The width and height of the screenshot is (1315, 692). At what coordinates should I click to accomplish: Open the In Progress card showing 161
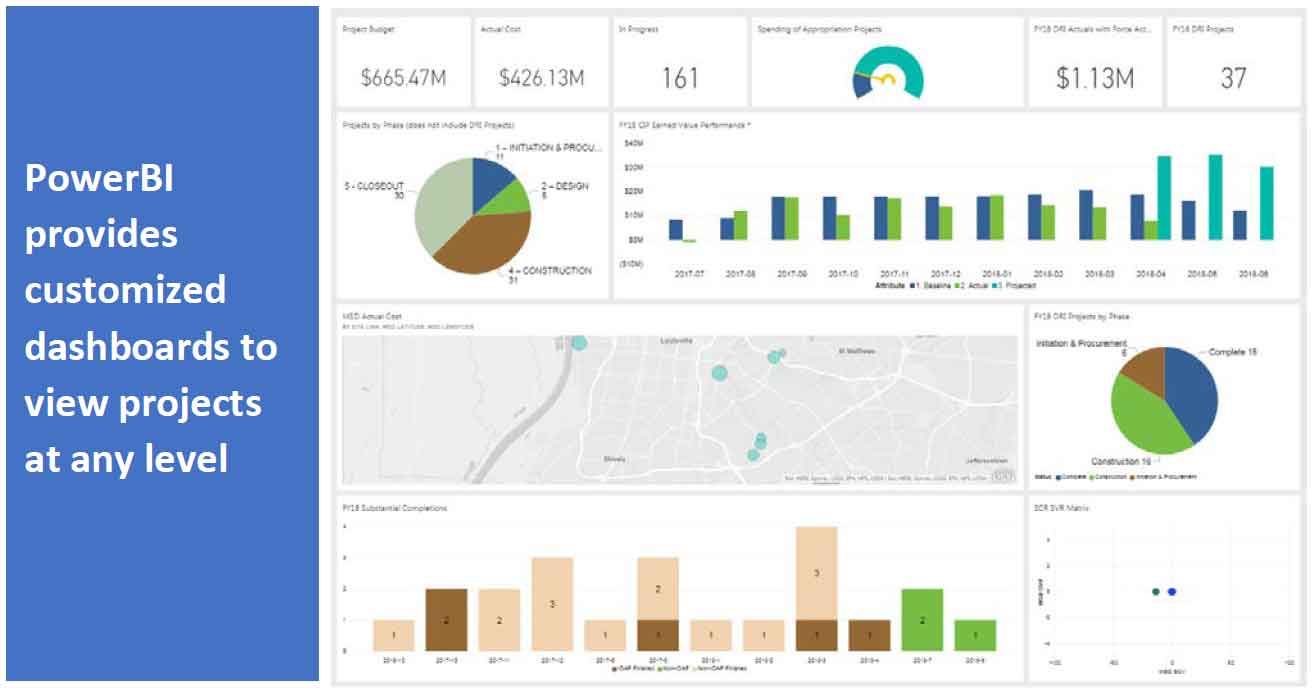tap(680, 62)
